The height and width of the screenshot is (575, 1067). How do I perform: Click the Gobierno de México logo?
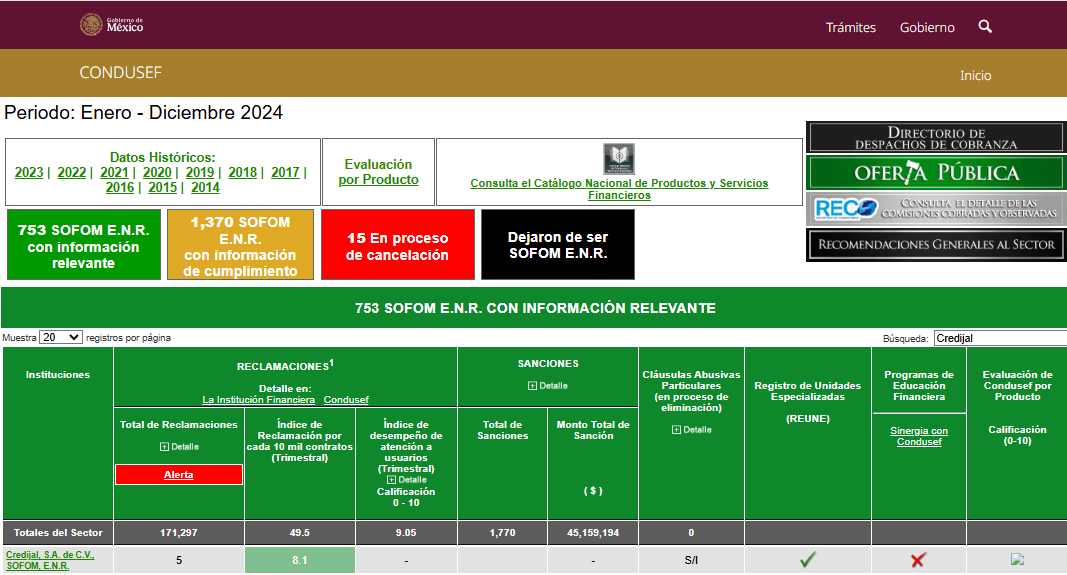[x=112, y=24]
